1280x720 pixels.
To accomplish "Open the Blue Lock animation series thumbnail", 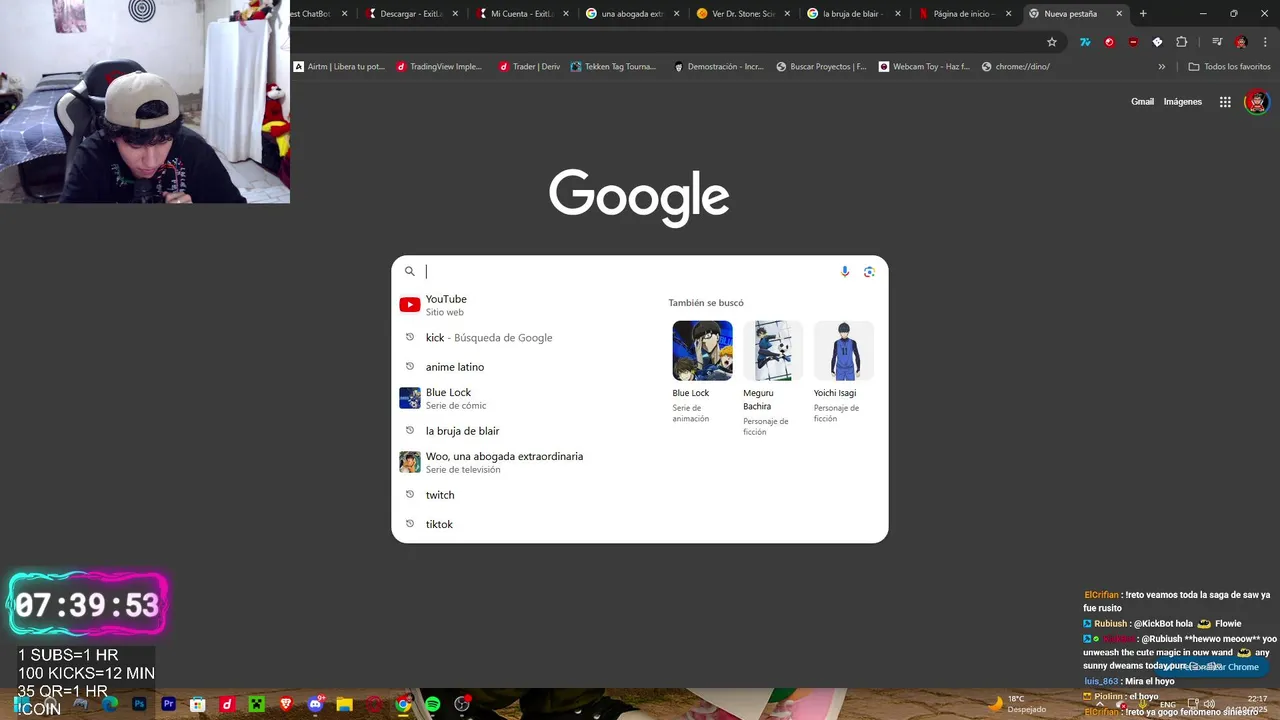I will point(702,351).
